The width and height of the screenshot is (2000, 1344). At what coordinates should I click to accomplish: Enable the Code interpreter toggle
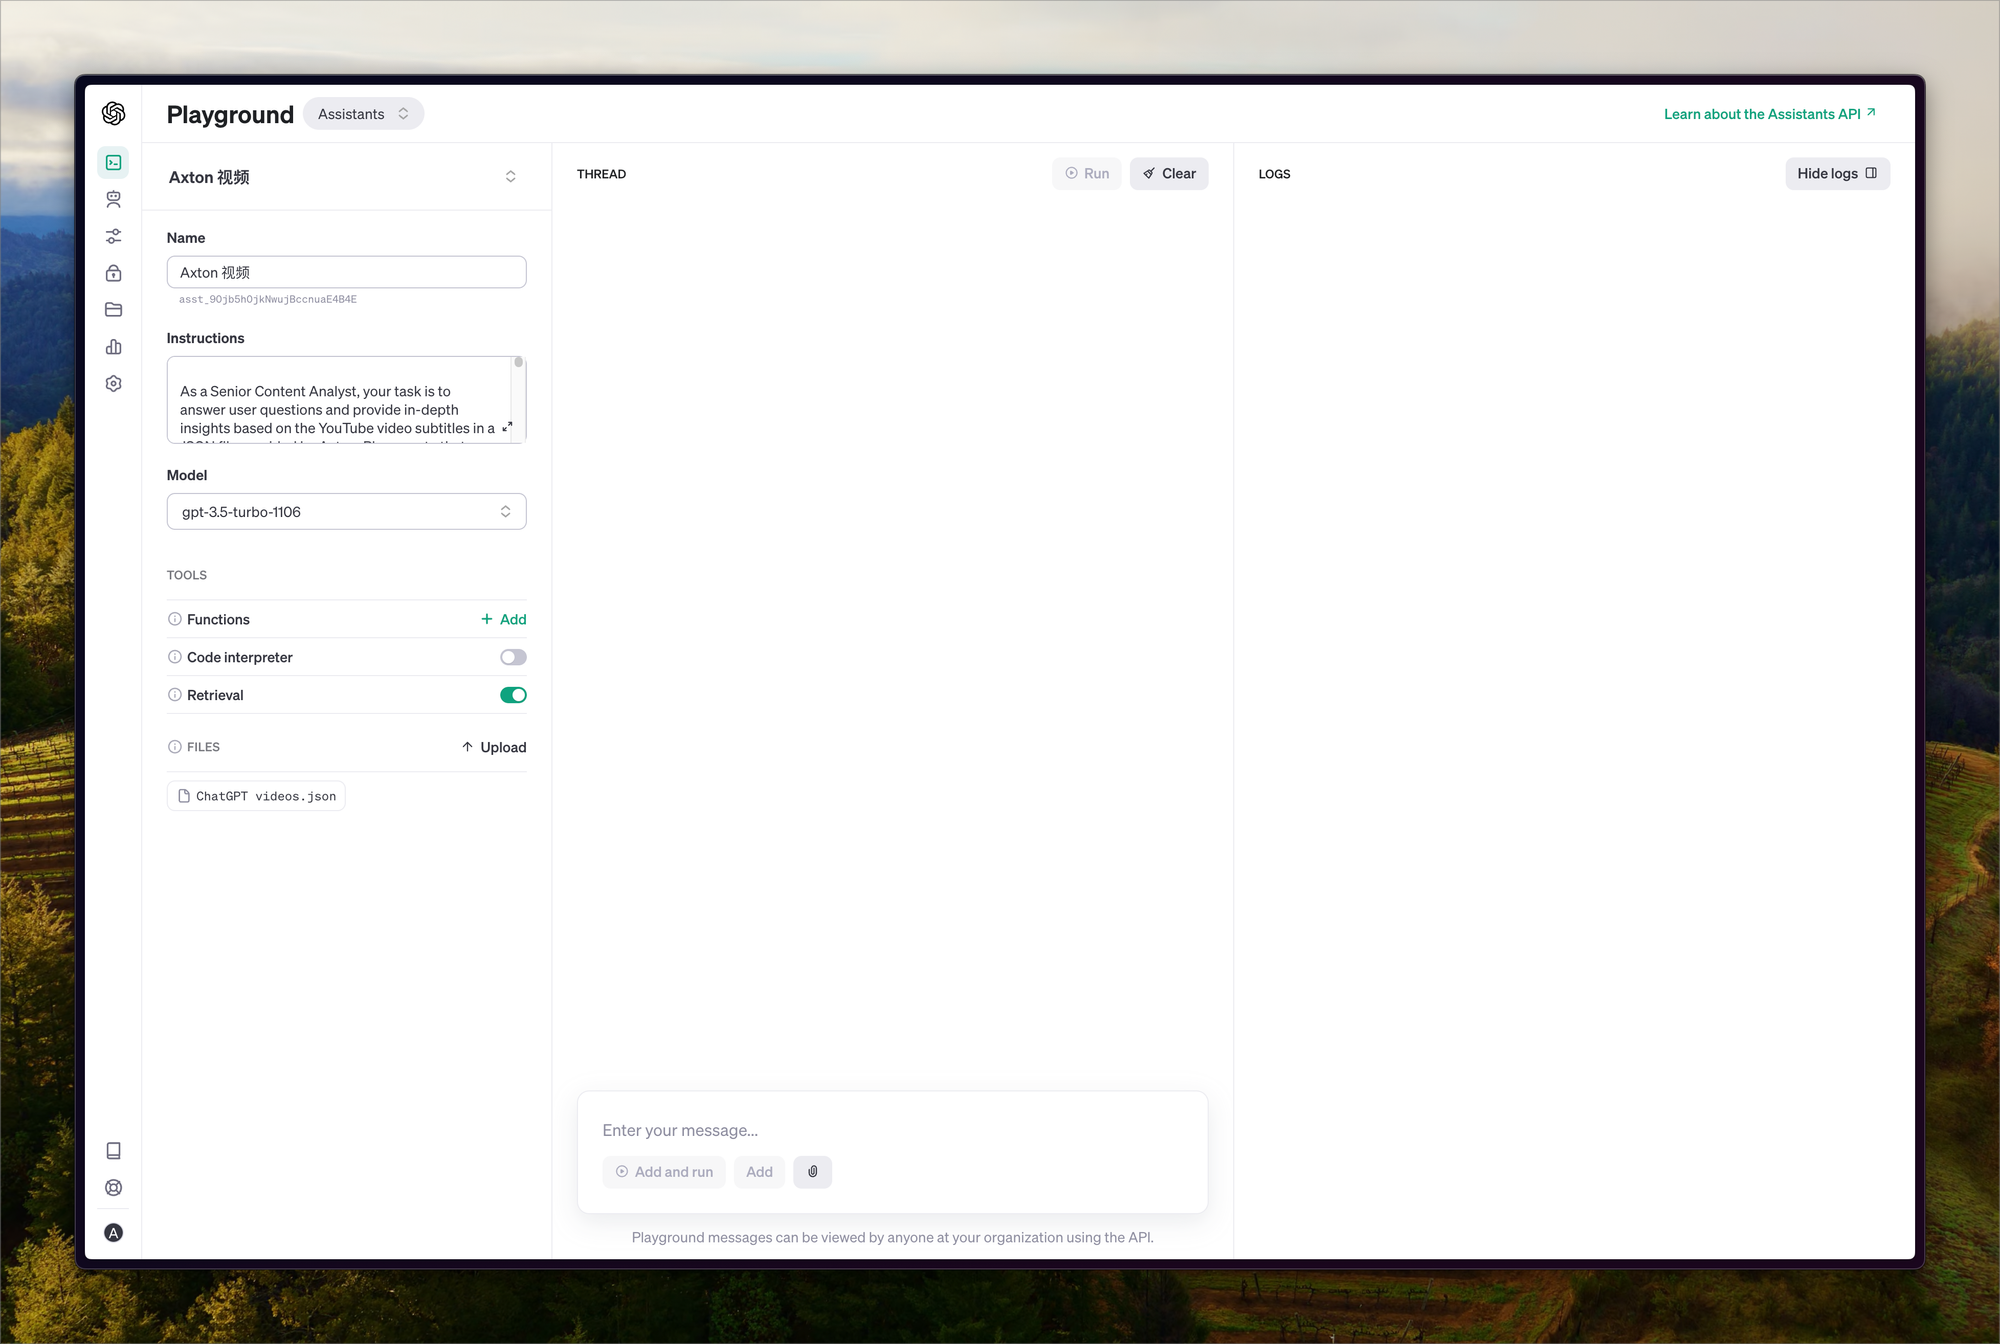pos(513,657)
